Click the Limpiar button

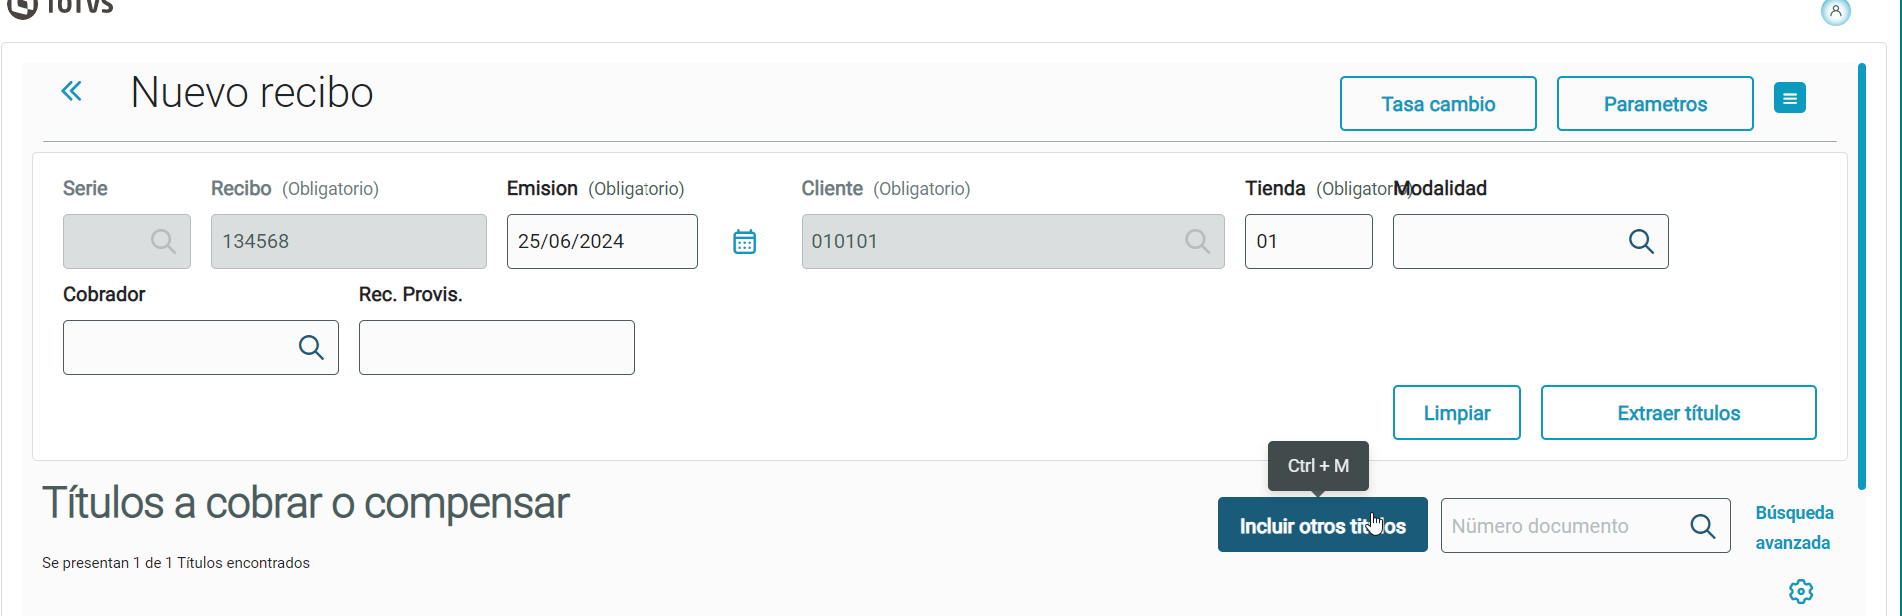pyautogui.click(x=1457, y=413)
